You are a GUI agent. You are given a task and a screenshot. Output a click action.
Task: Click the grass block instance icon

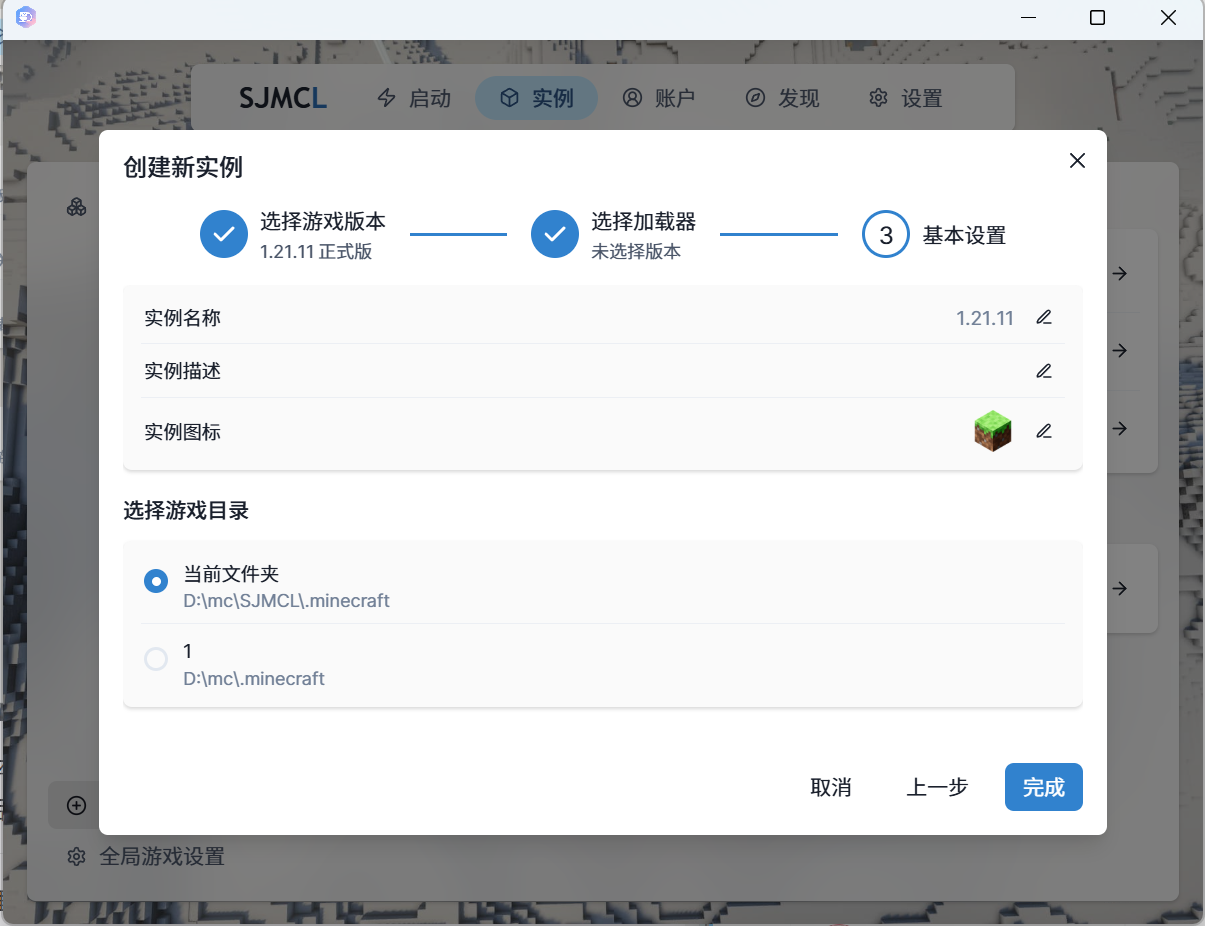coord(992,431)
